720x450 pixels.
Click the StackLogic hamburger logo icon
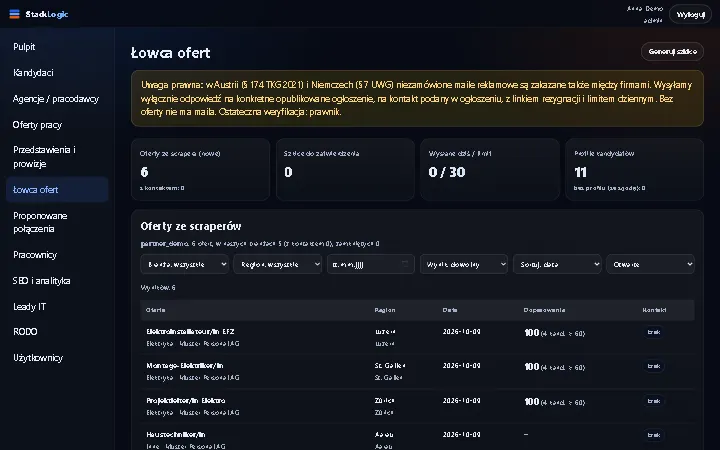(x=15, y=14)
